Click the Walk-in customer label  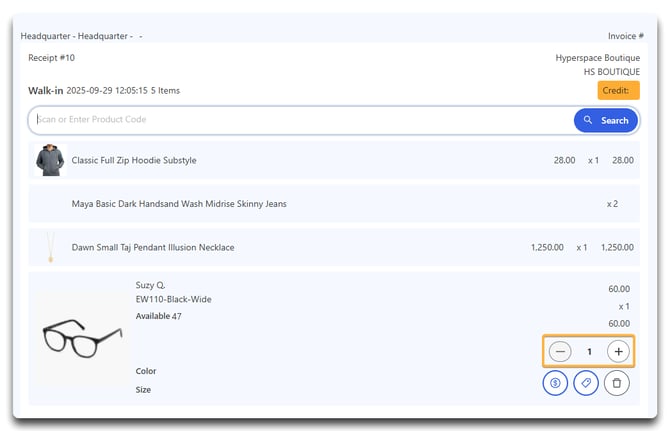(x=45, y=90)
